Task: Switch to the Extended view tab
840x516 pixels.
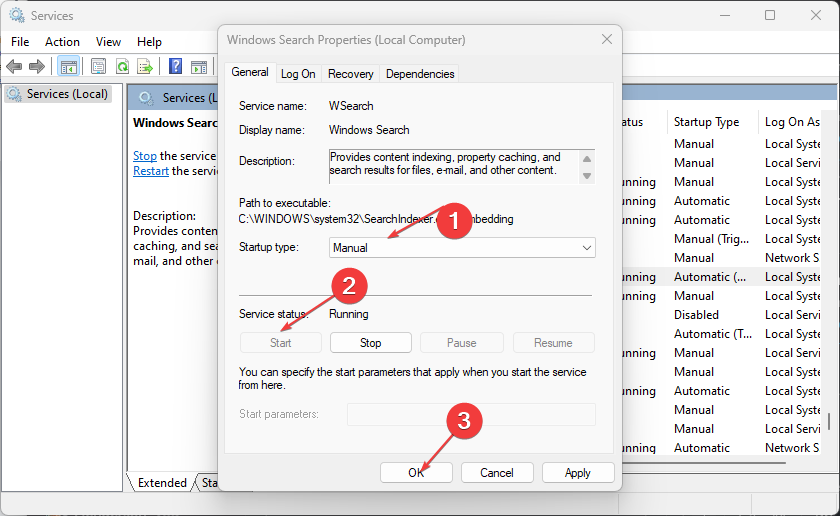Action: coord(162,483)
